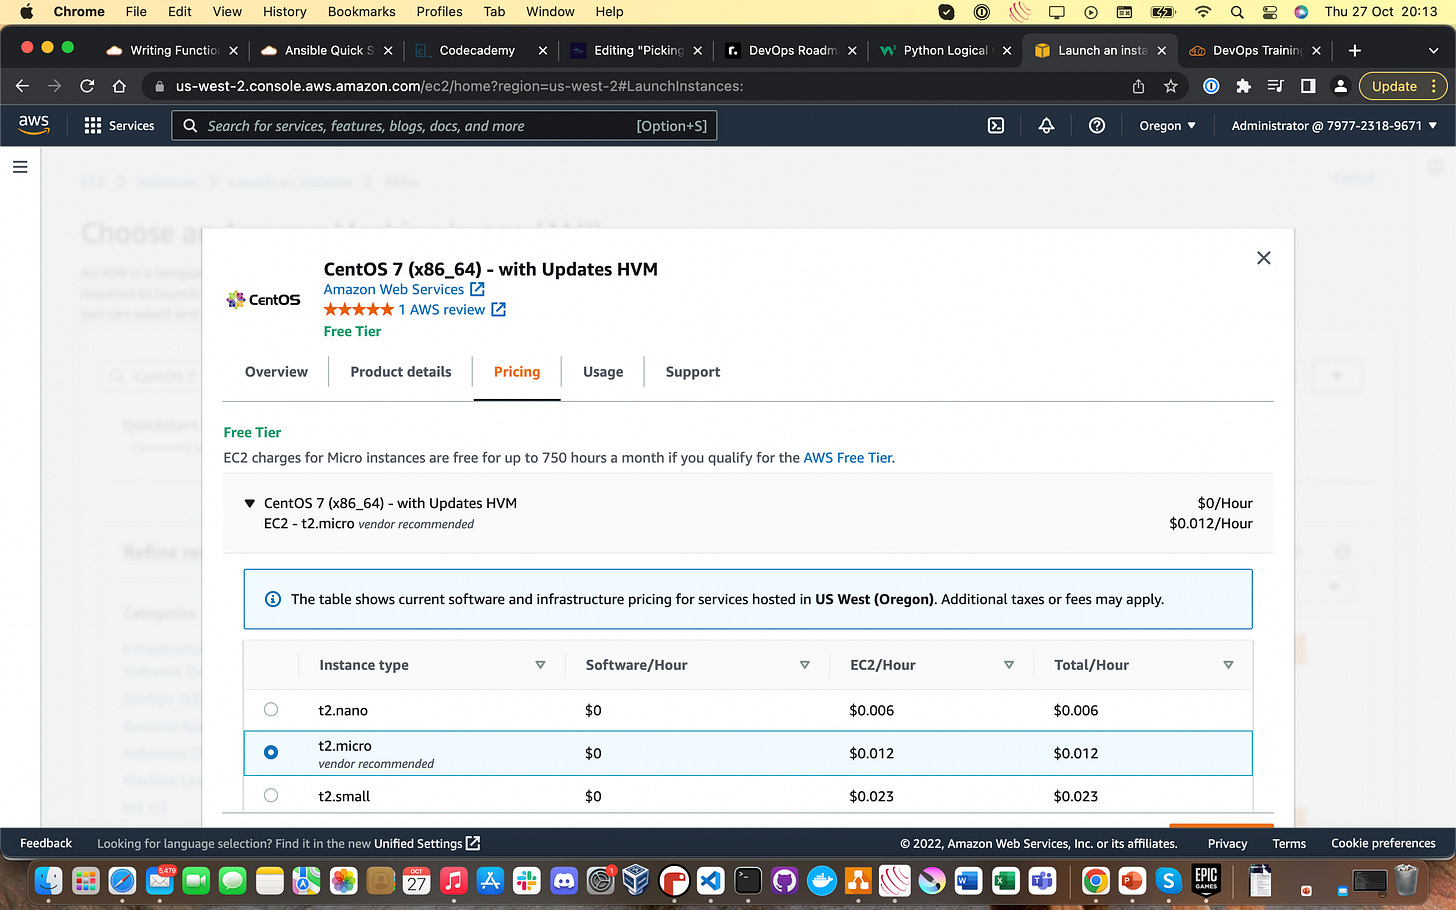
Task: Switch to the Support tab
Action: pos(693,372)
